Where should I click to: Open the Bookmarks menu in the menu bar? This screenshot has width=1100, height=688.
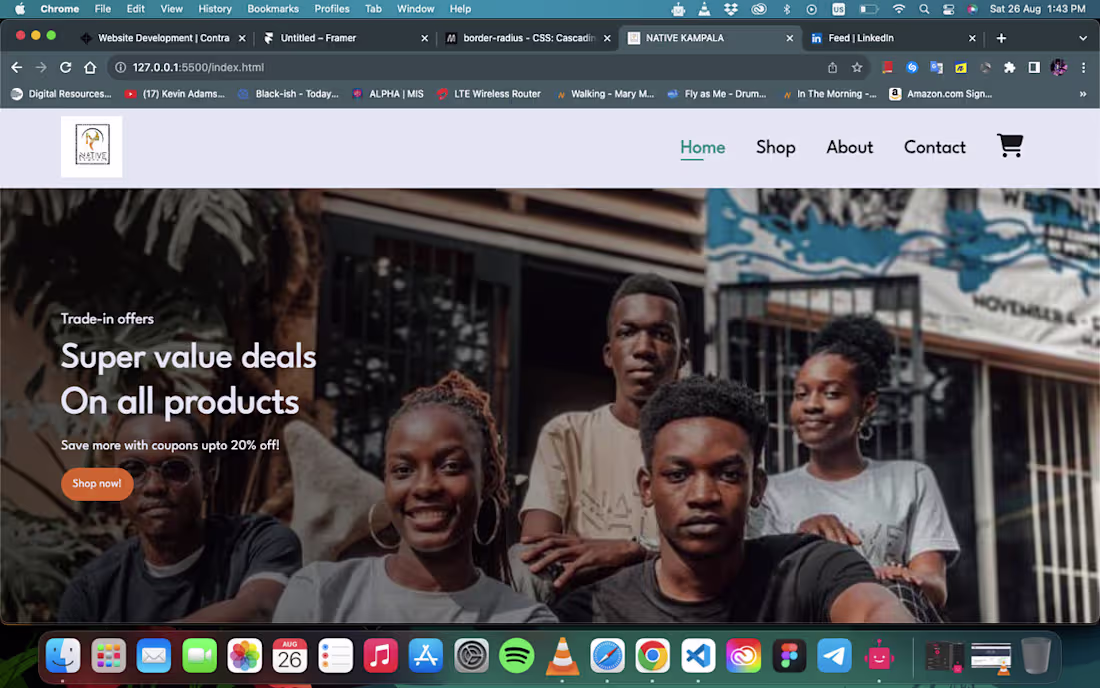pyautogui.click(x=273, y=8)
